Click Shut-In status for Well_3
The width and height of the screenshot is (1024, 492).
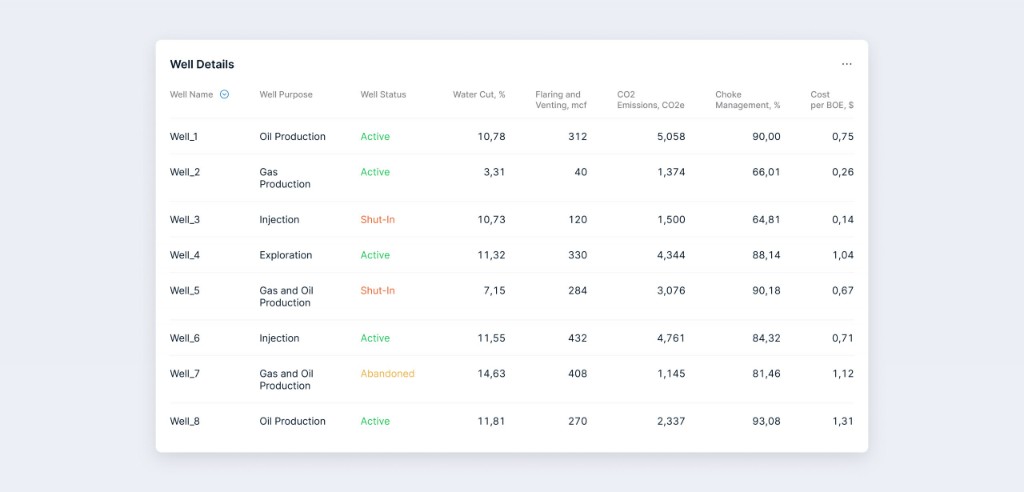(x=377, y=220)
